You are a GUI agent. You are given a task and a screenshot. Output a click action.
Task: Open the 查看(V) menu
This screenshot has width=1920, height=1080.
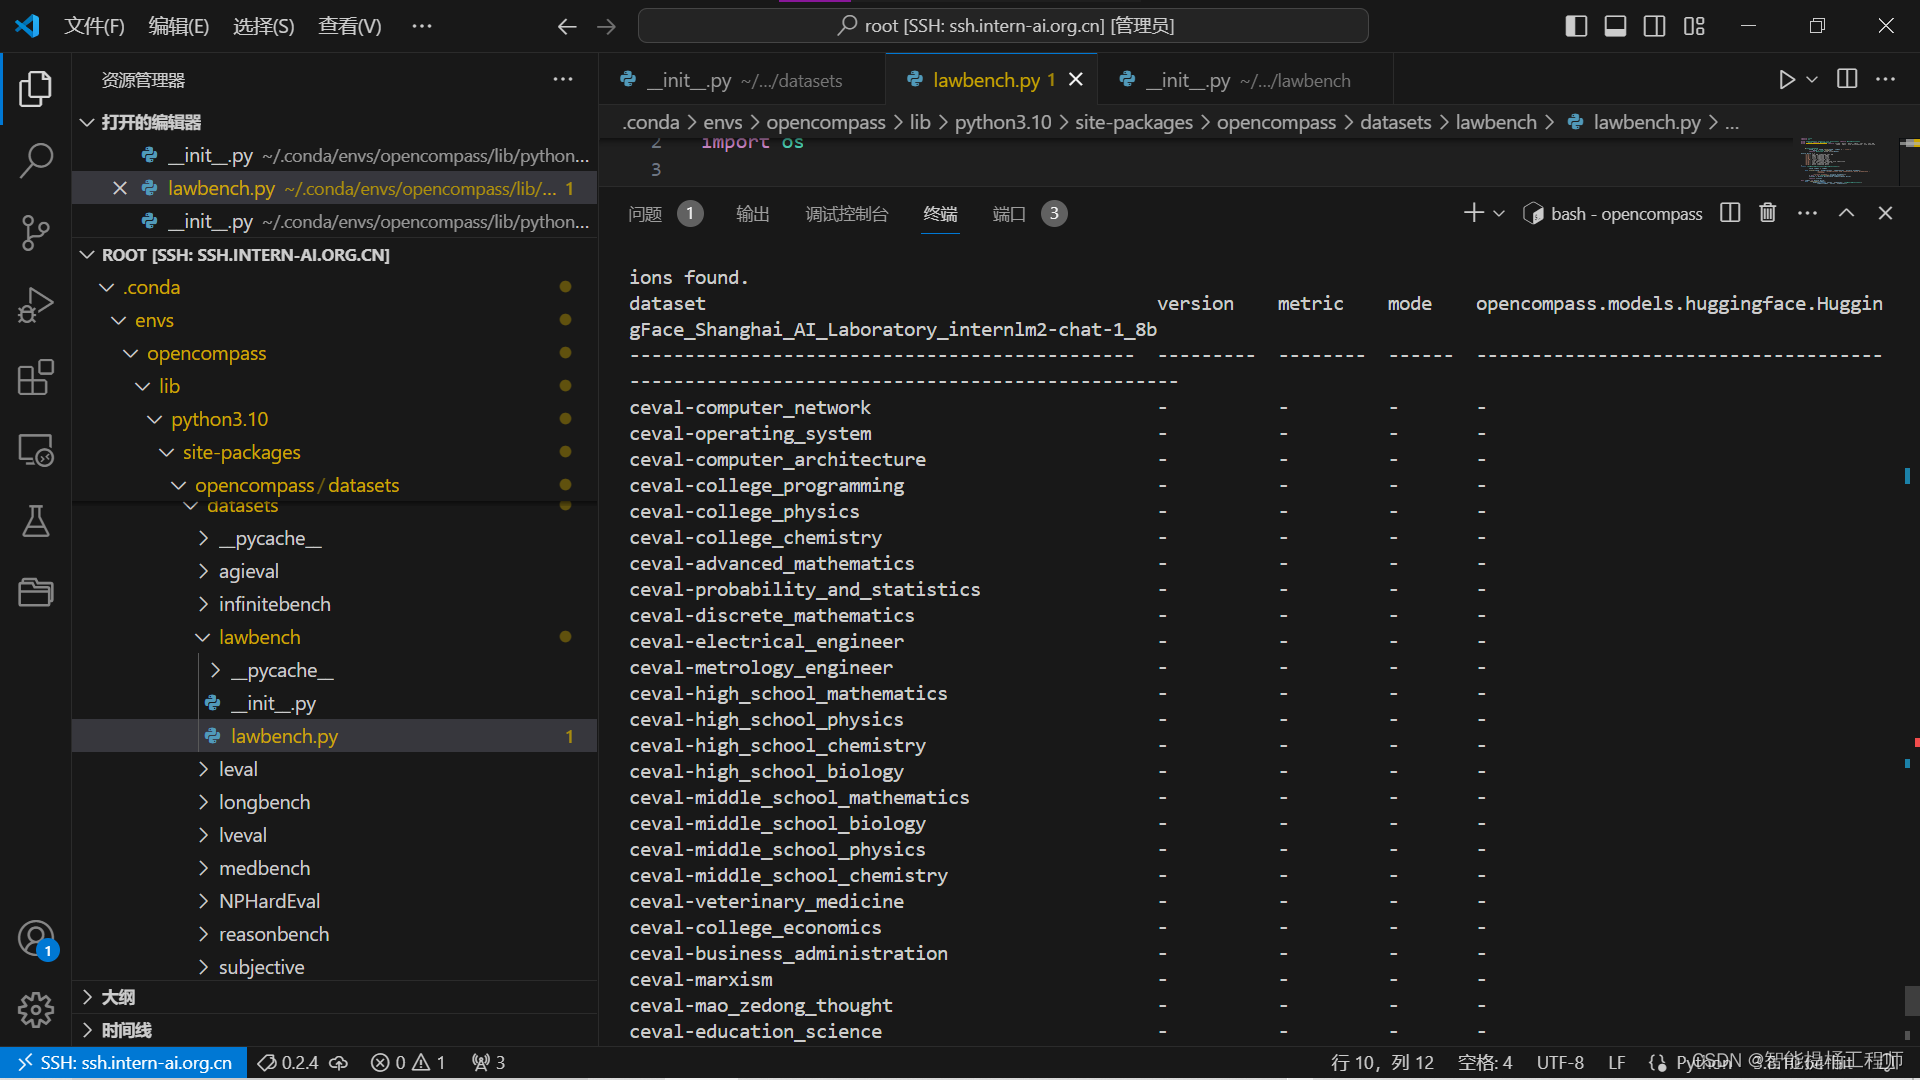(x=350, y=26)
